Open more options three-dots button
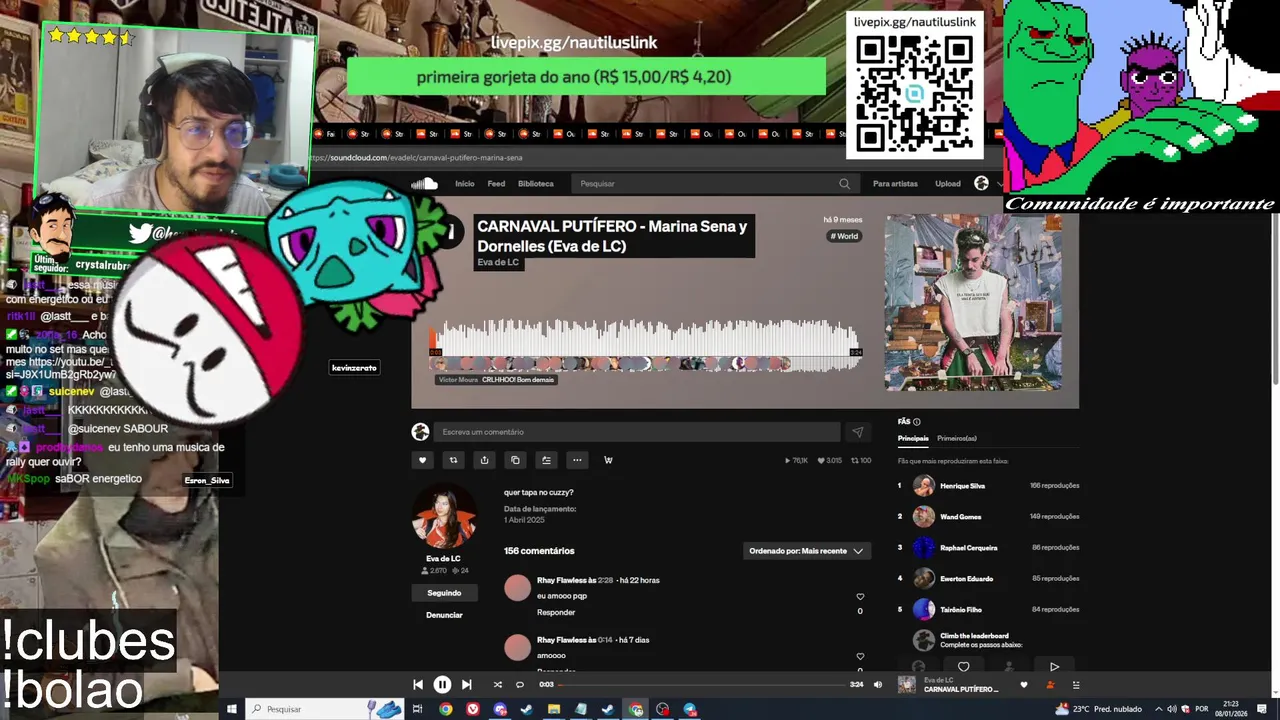Screen dimensions: 1280x720 click(x=577, y=460)
